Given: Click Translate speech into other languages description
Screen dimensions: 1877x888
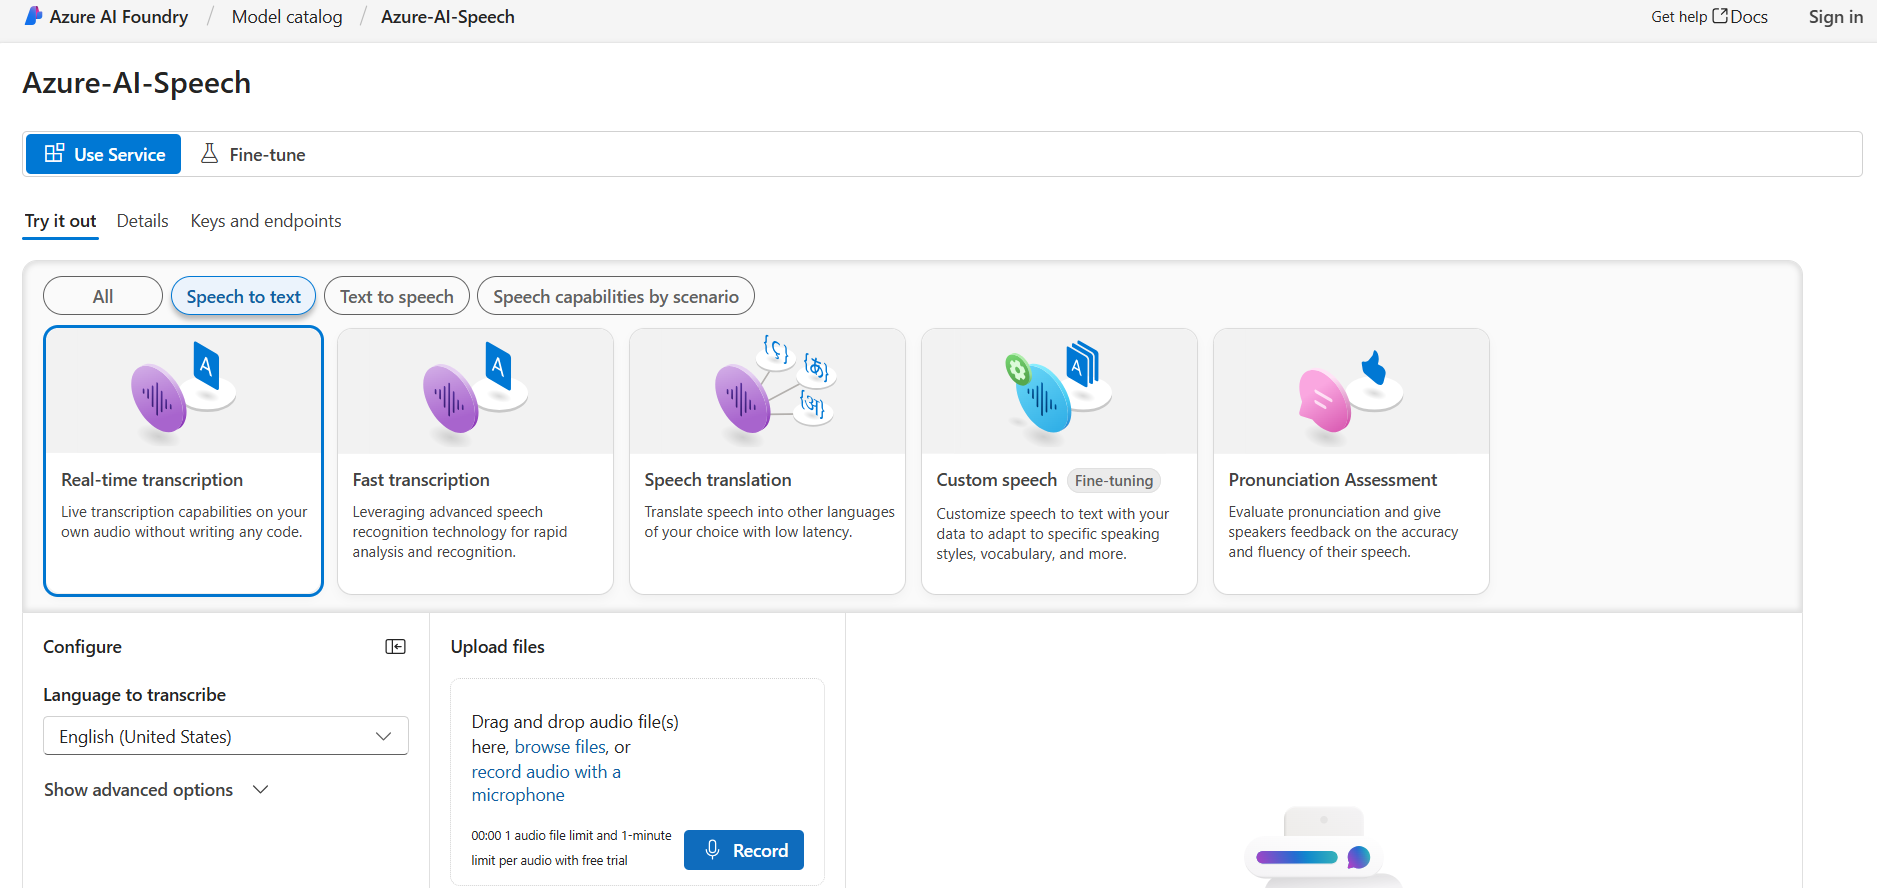Looking at the screenshot, I should [769, 522].
